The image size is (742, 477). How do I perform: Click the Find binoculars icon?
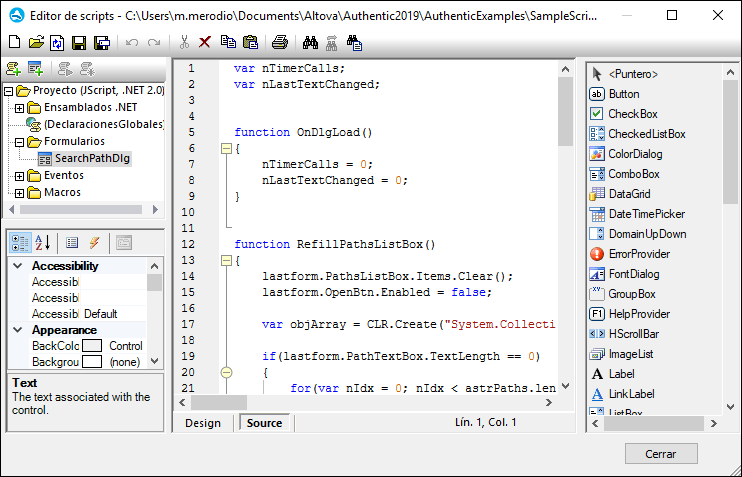click(310, 42)
